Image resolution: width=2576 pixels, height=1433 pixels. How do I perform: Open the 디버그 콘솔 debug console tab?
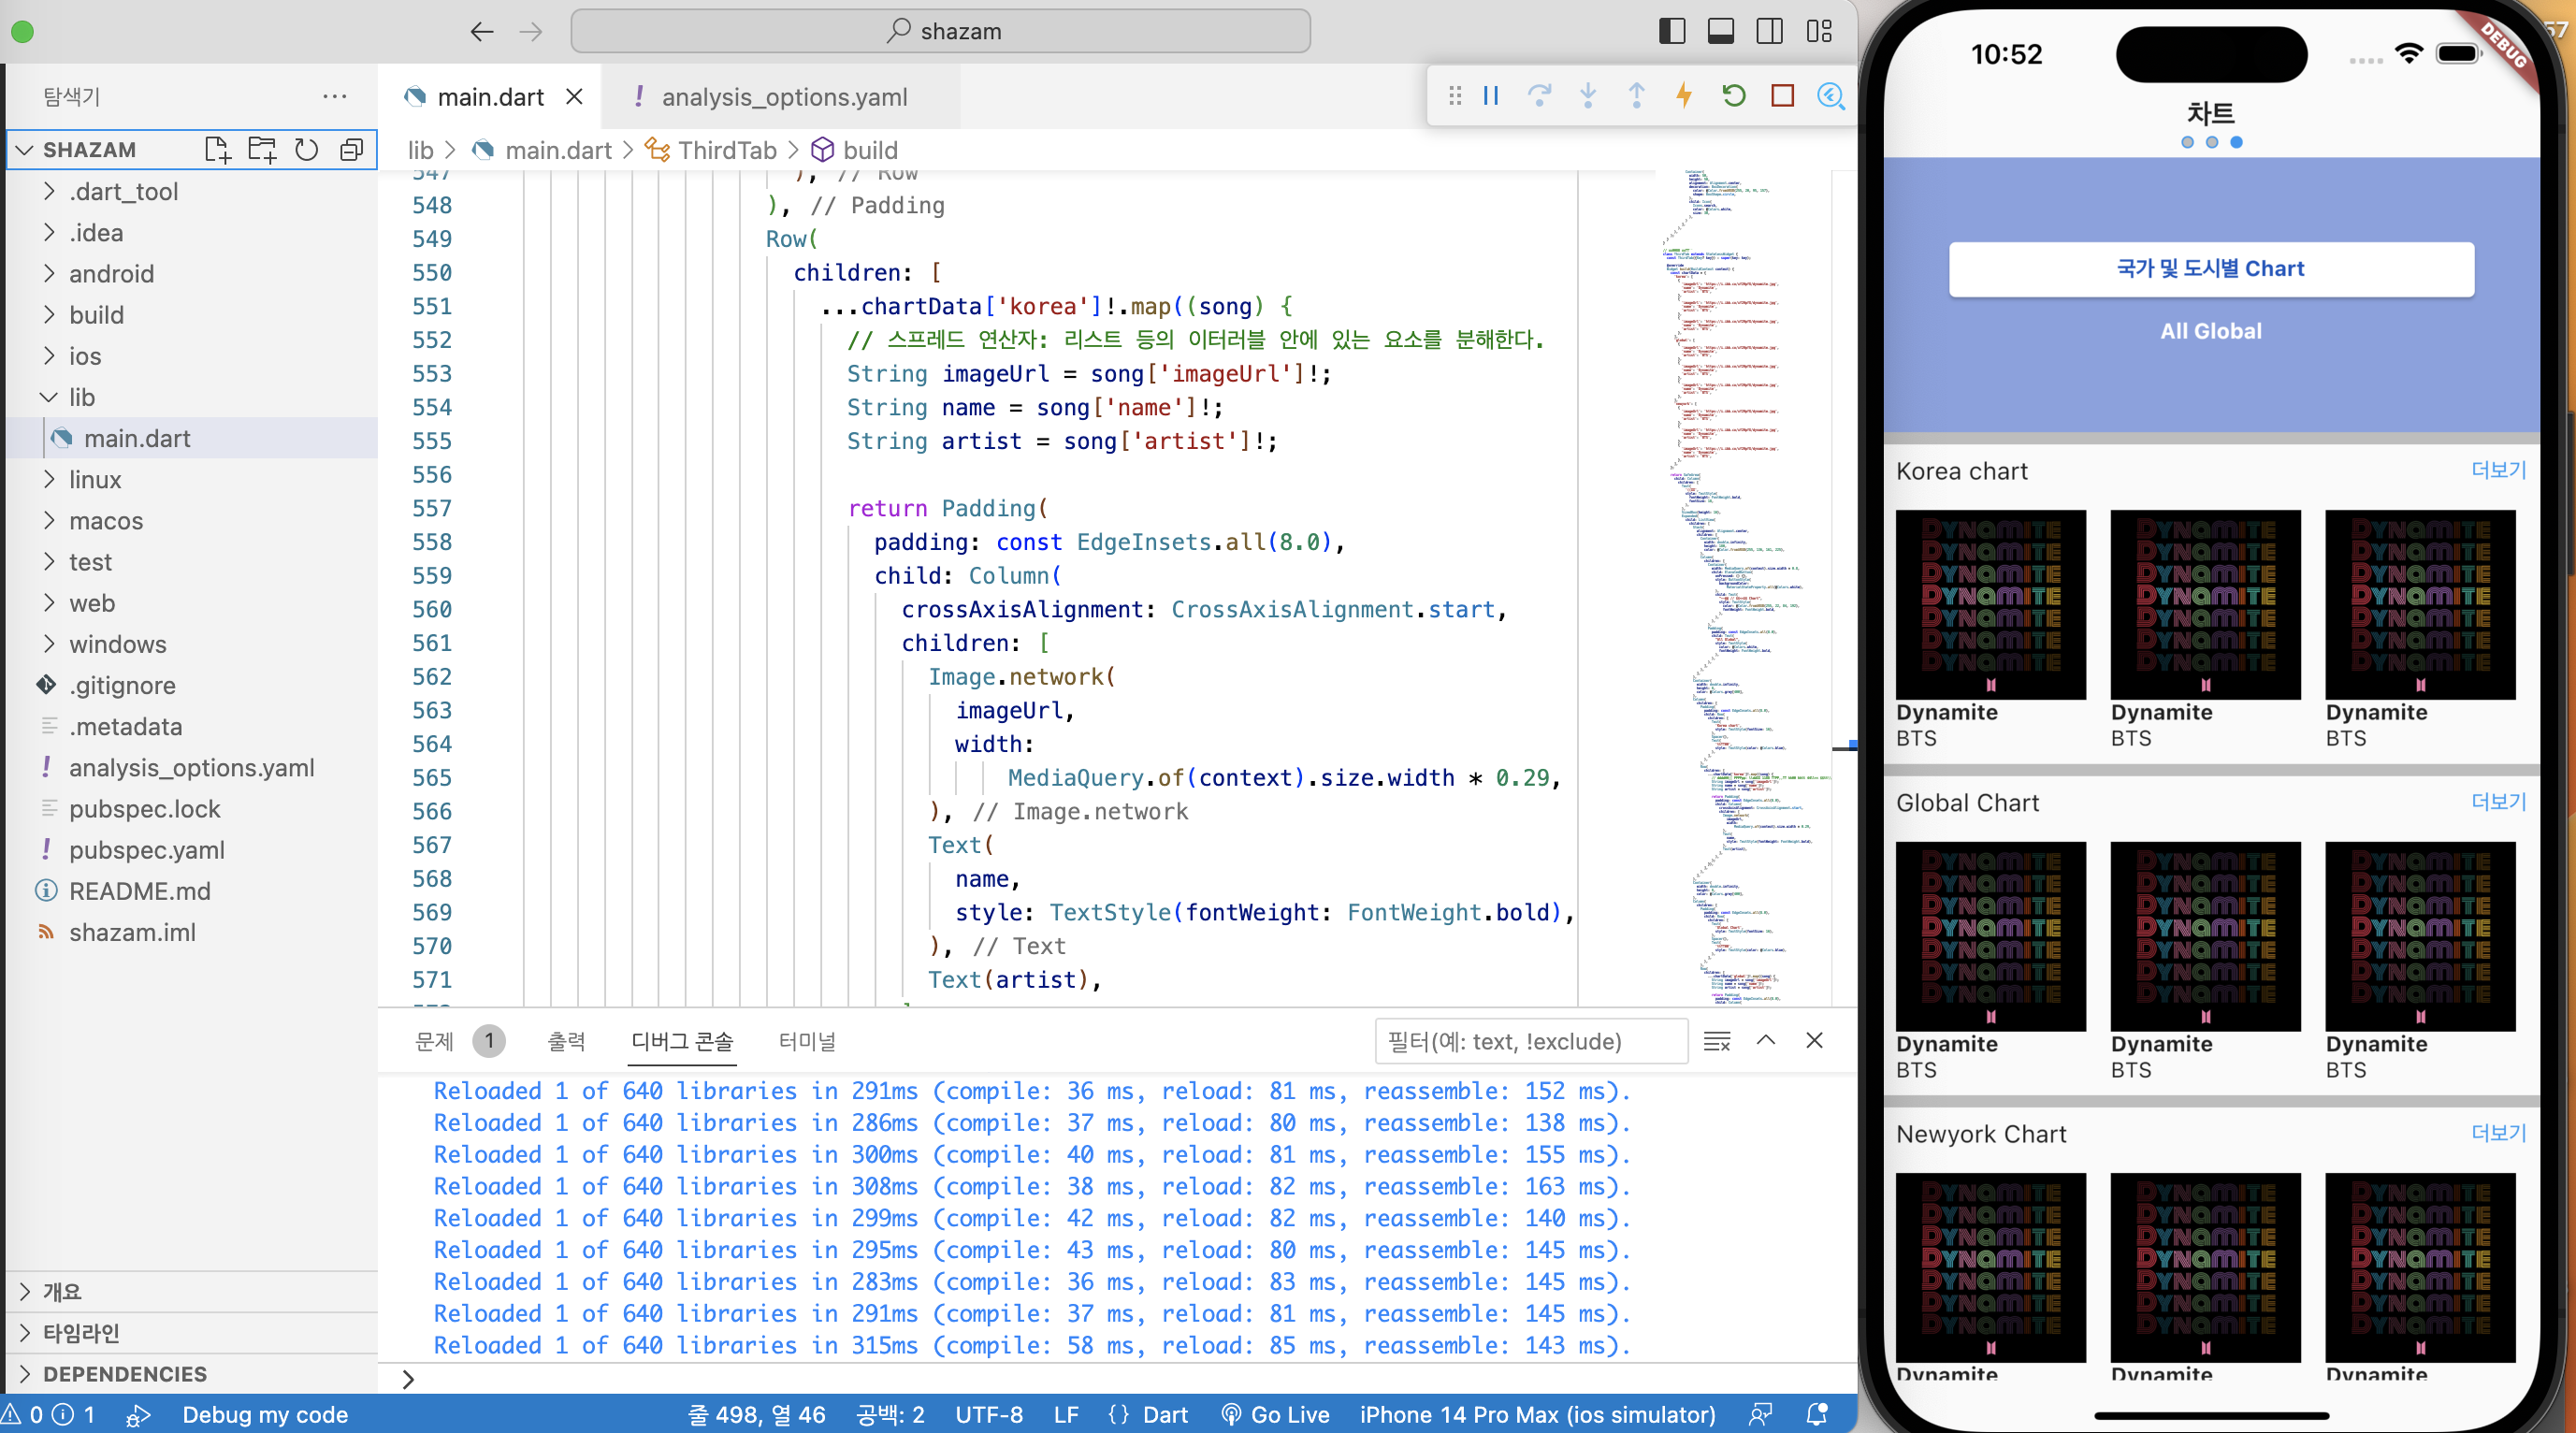click(682, 1041)
